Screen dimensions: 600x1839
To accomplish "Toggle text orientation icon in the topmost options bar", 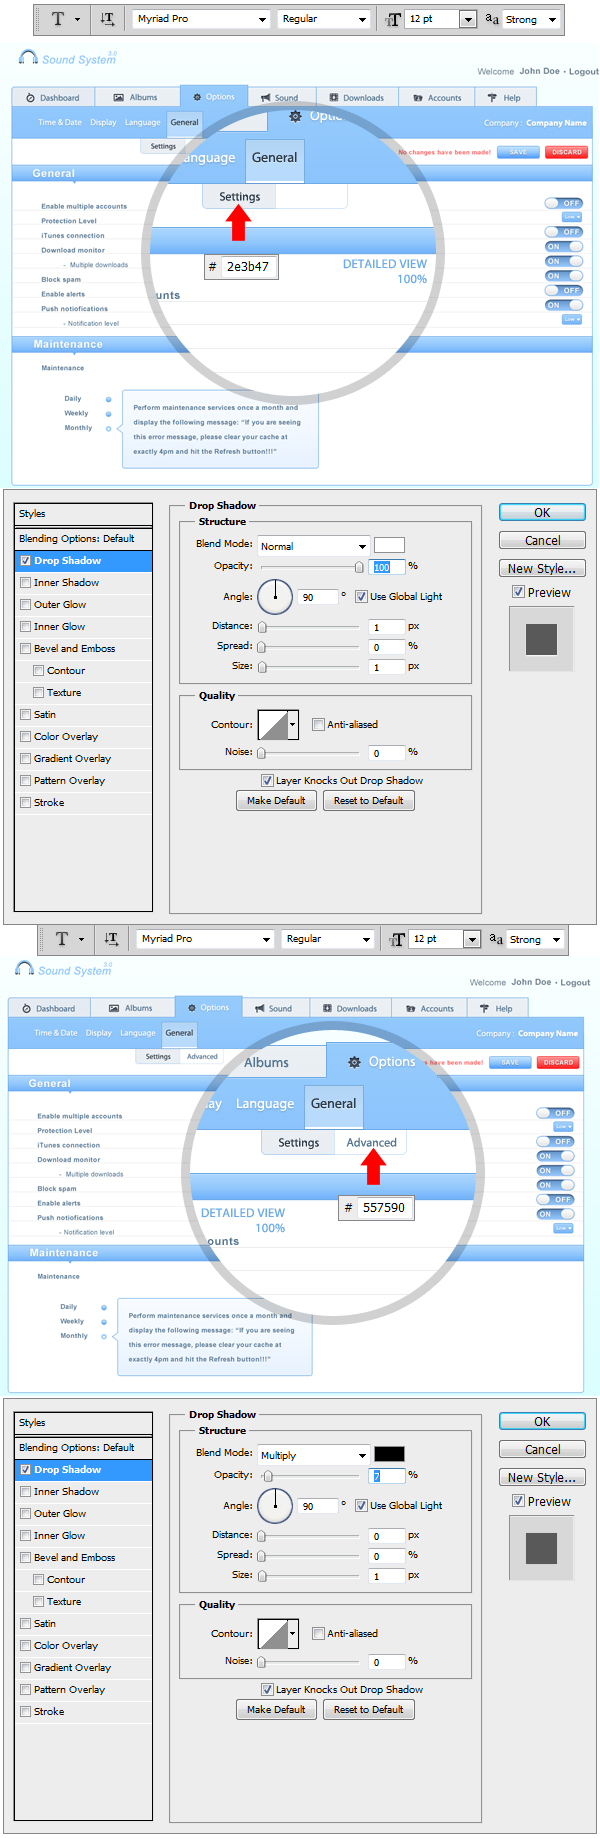I will coord(107,19).
